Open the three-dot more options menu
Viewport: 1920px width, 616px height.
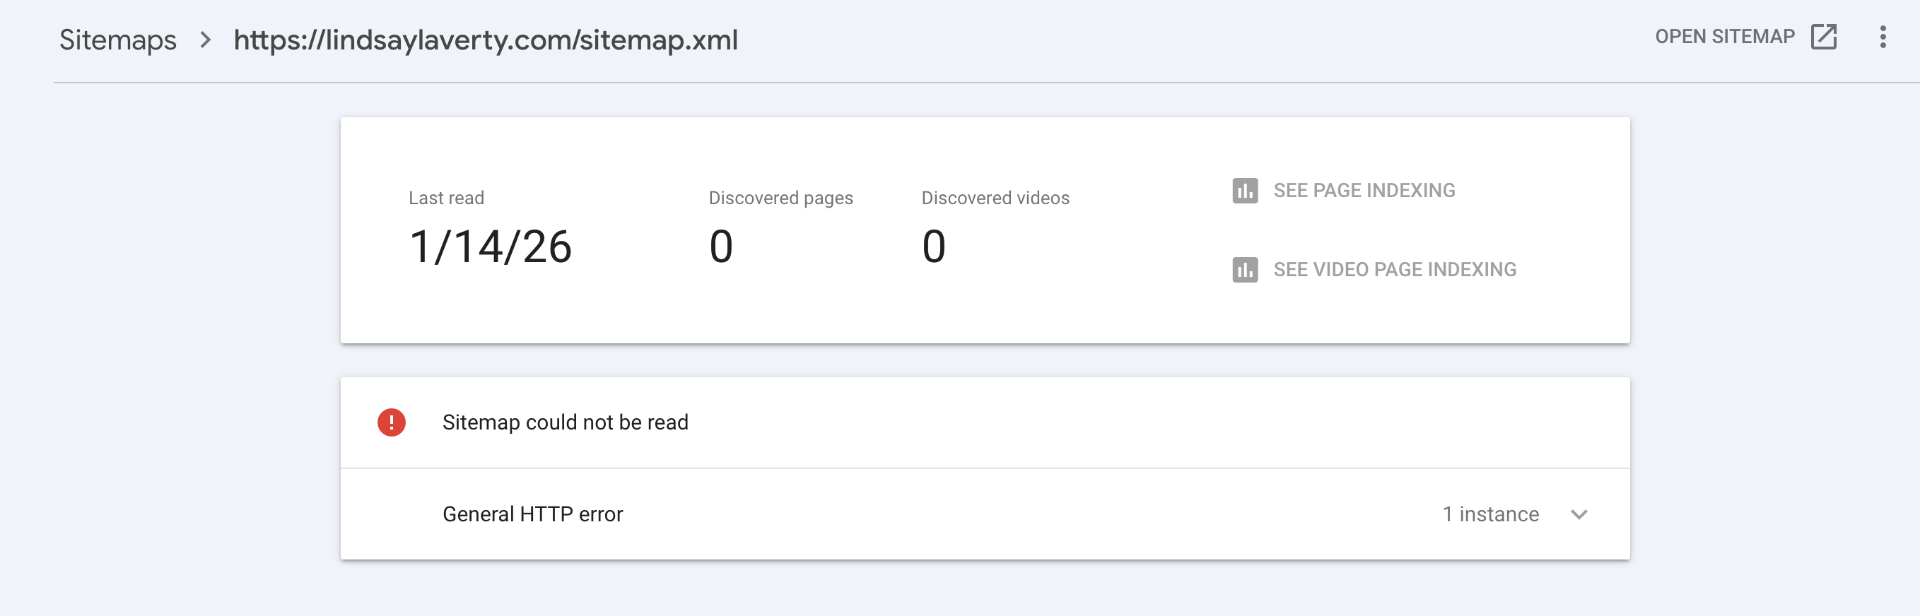(1882, 37)
